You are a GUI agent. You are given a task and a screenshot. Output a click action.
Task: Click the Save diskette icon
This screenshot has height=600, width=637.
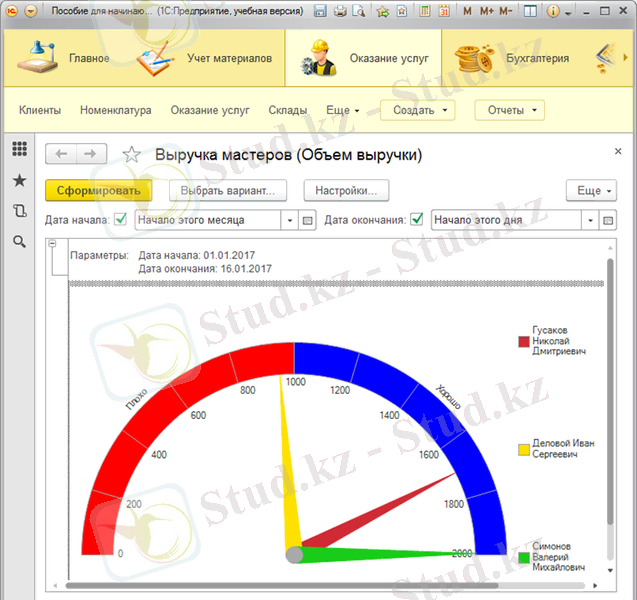pyautogui.click(x=320, y=11)
